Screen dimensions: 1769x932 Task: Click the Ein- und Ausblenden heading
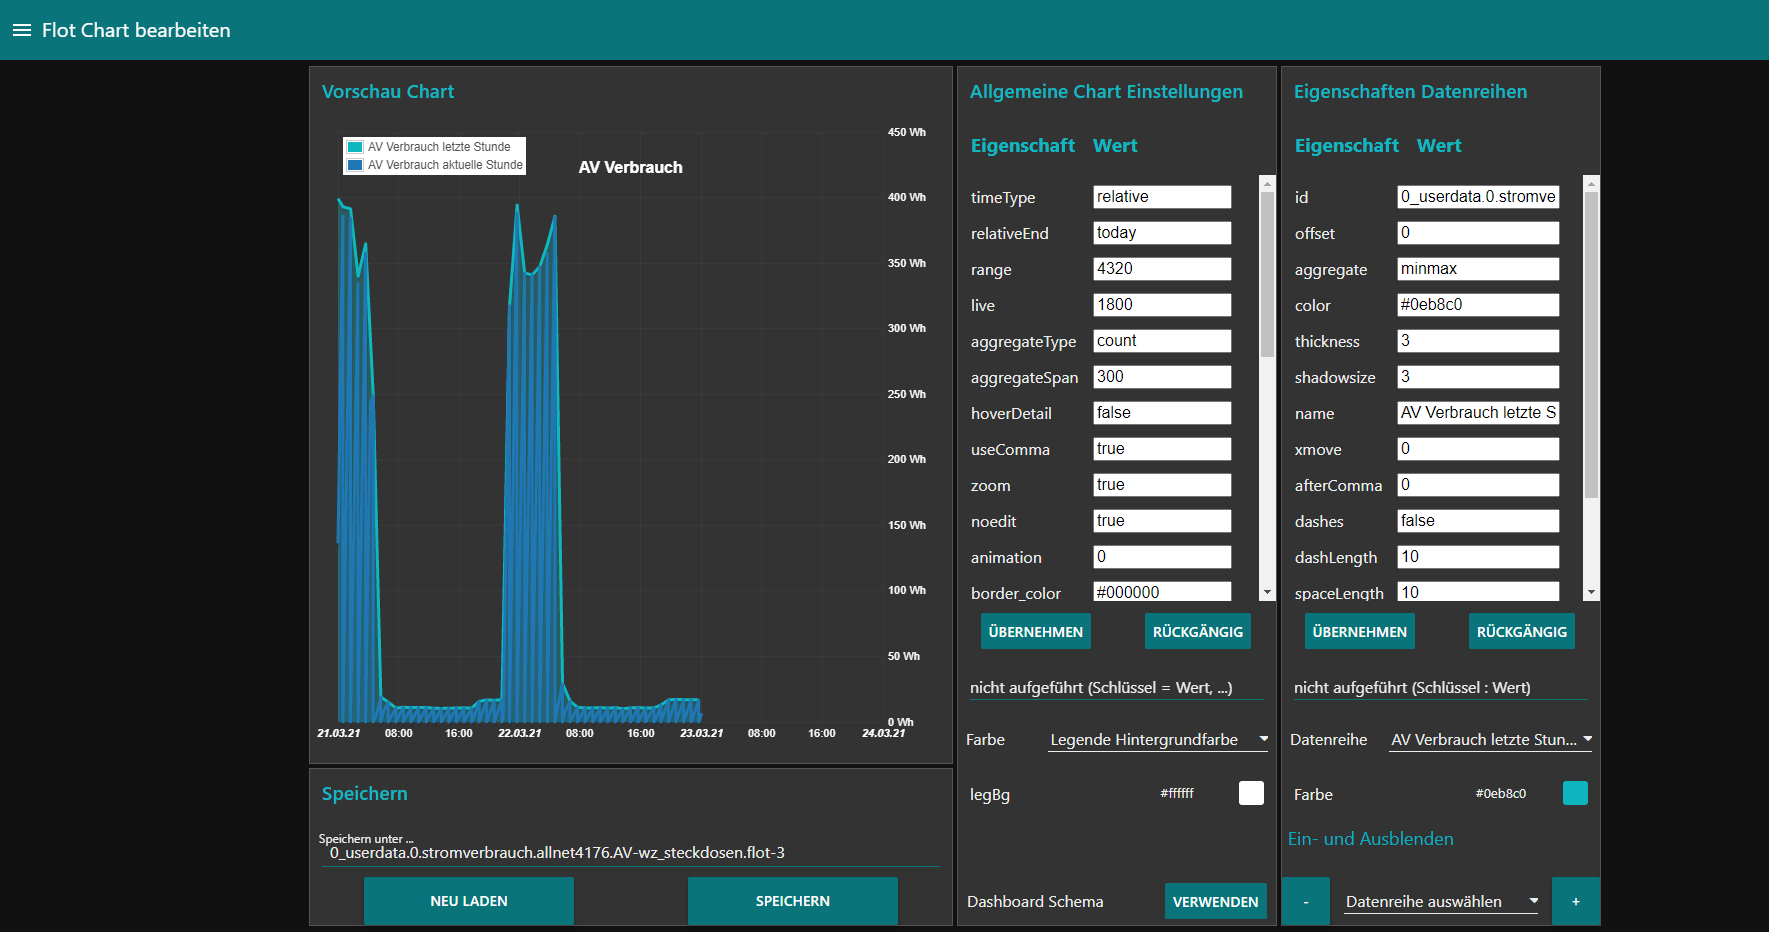1371,839
